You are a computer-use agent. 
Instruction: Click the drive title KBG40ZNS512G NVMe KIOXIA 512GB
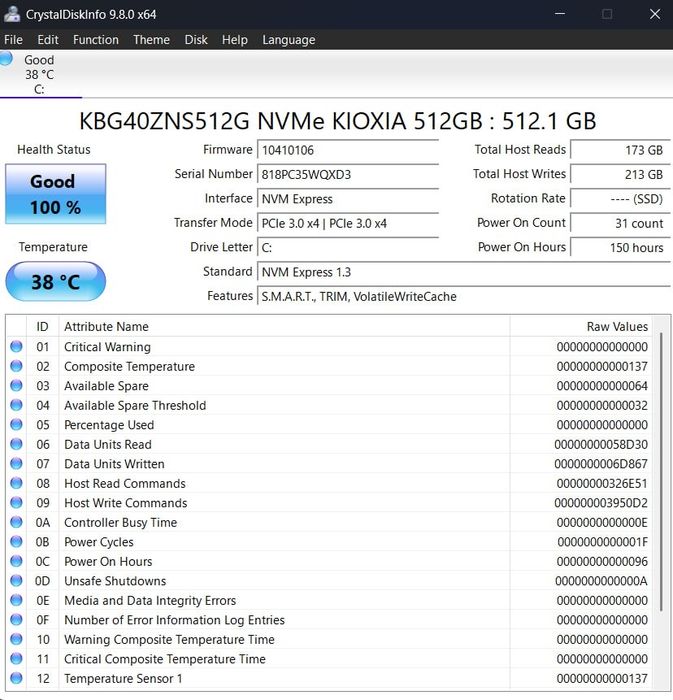coord(338,121)
